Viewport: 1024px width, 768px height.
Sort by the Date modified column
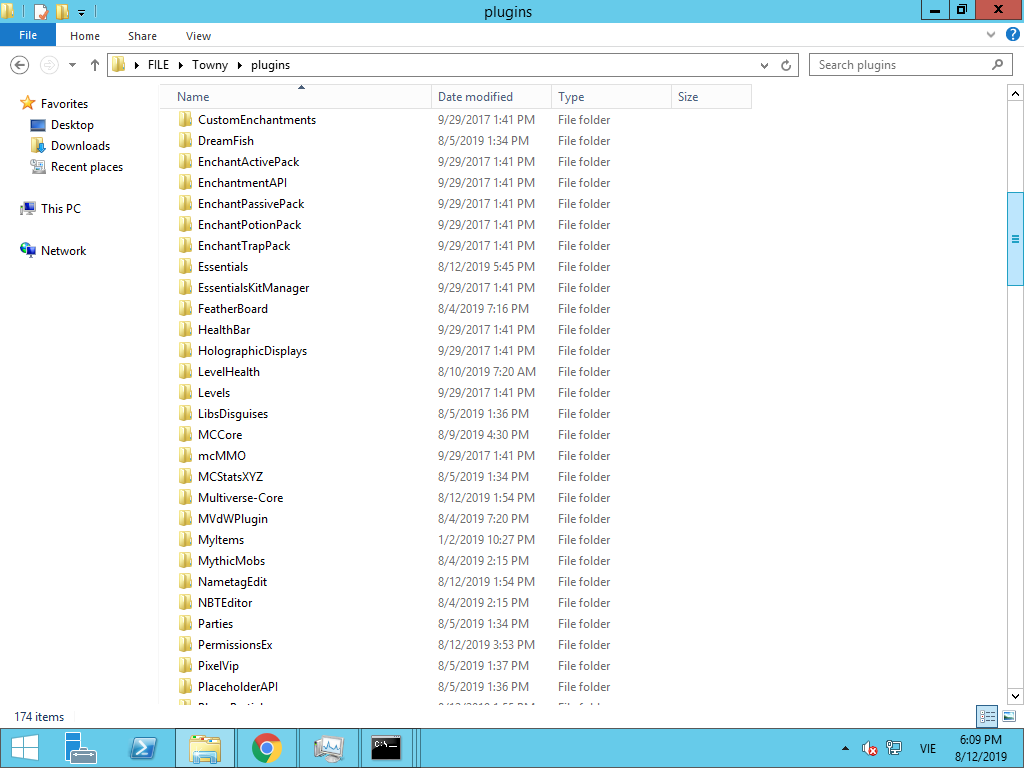[x=491, y=97]
